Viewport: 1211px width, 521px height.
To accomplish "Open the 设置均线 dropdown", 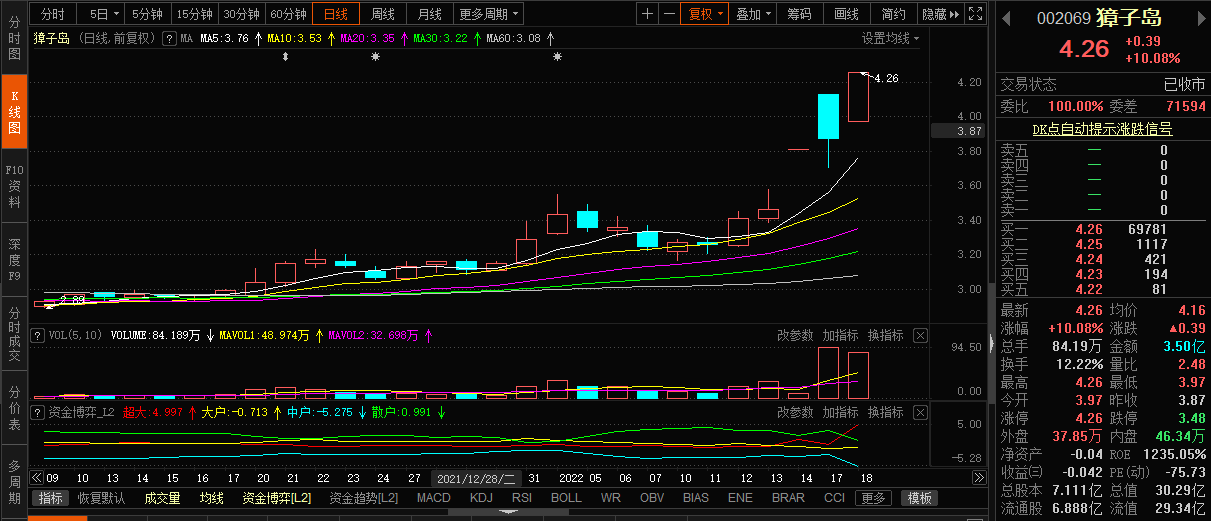I will pyautogui.click(x=891, y=38).
